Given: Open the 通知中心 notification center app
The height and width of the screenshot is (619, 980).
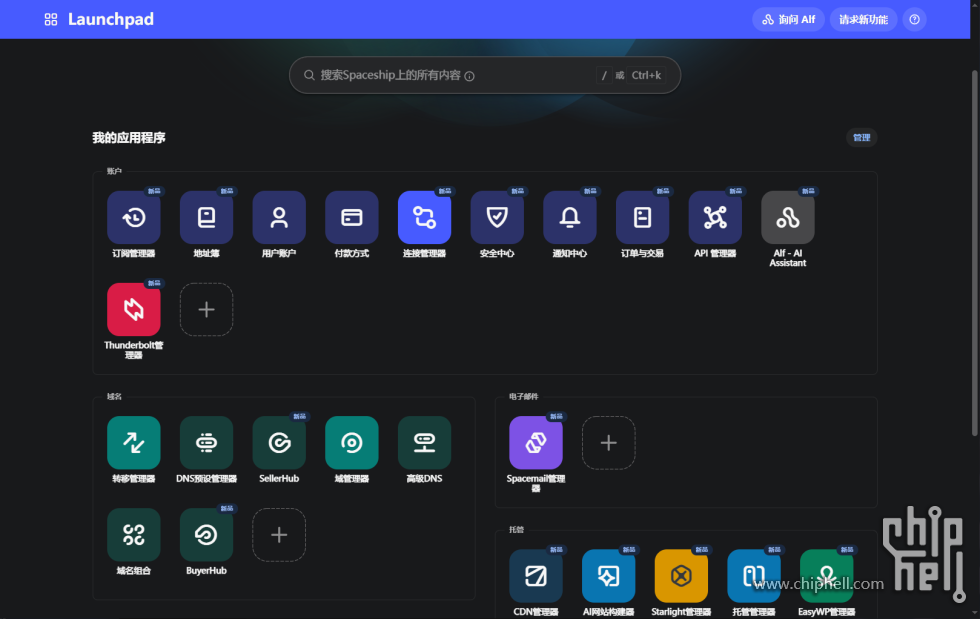Looking at the screenshot, I should click(569, 218).
